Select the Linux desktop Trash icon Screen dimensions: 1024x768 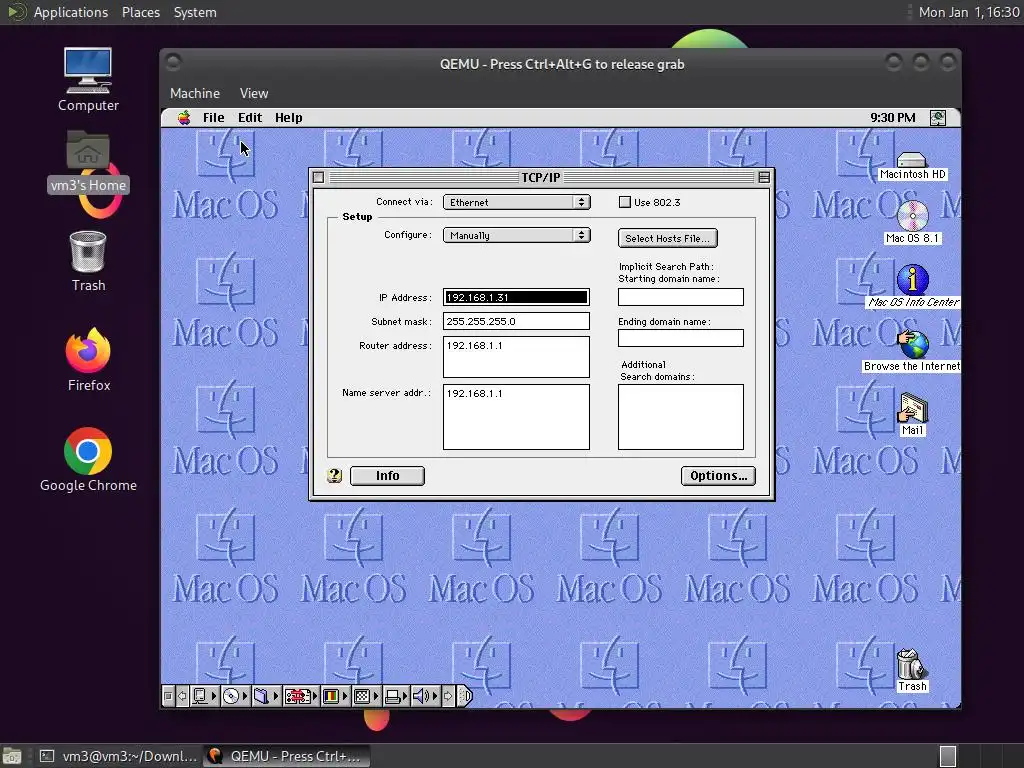click(88, 261)
